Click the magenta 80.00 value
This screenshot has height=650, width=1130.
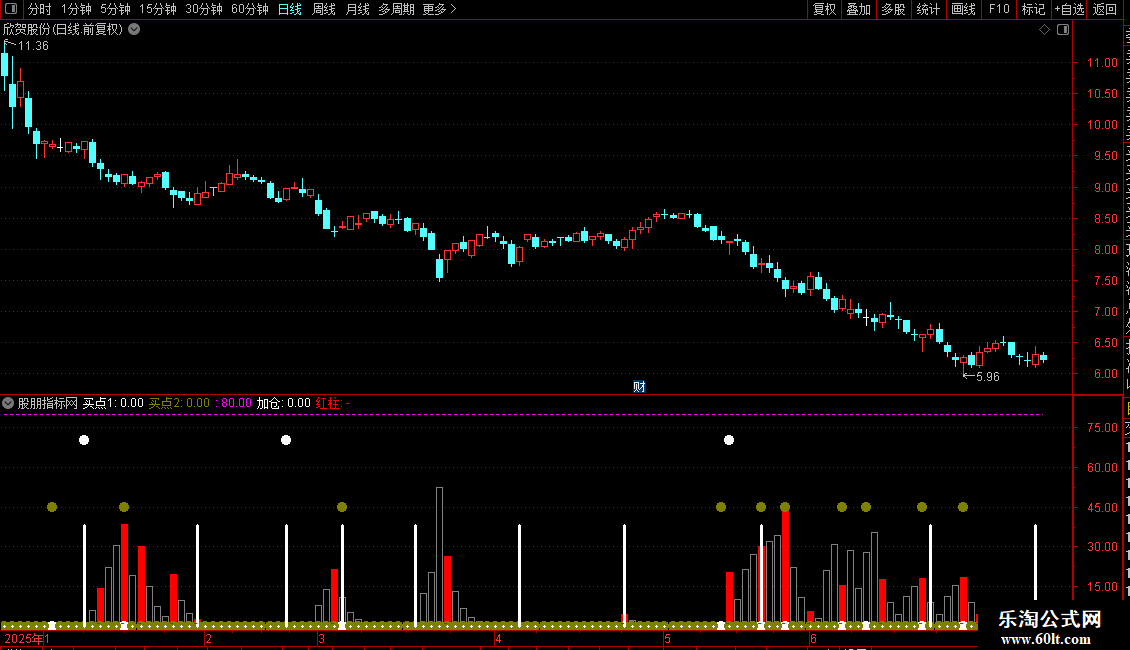236,404
